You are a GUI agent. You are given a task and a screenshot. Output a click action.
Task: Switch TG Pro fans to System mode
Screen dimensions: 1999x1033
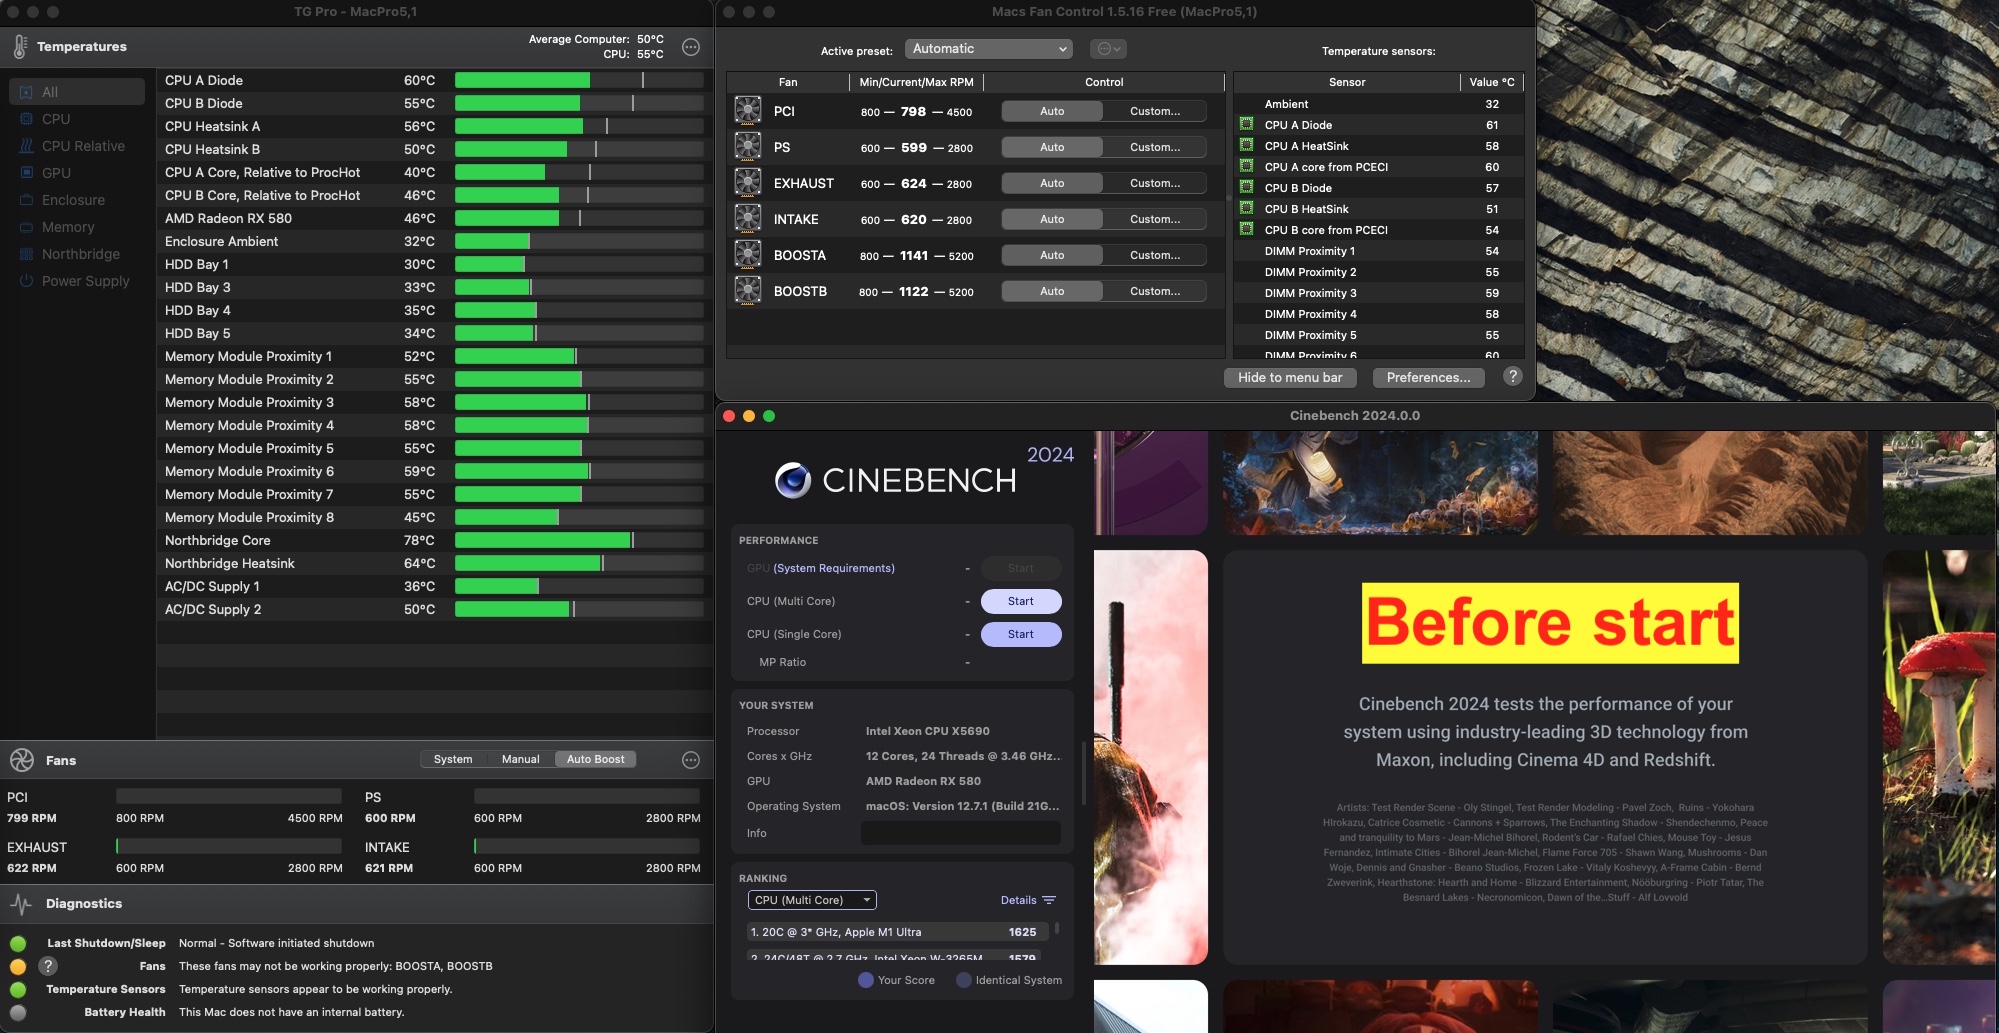(x=453, y=759)
